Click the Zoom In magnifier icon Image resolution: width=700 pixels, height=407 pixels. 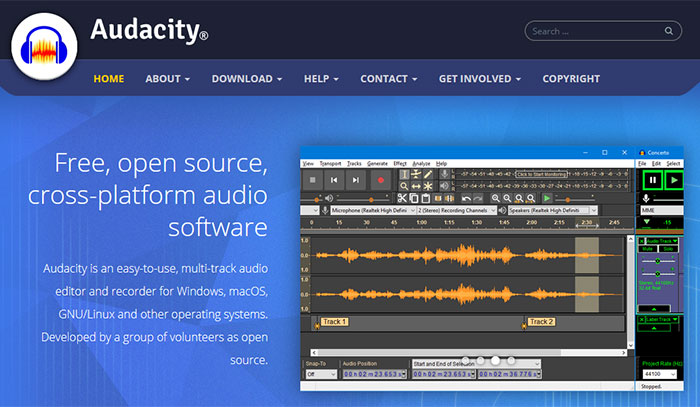496,198
